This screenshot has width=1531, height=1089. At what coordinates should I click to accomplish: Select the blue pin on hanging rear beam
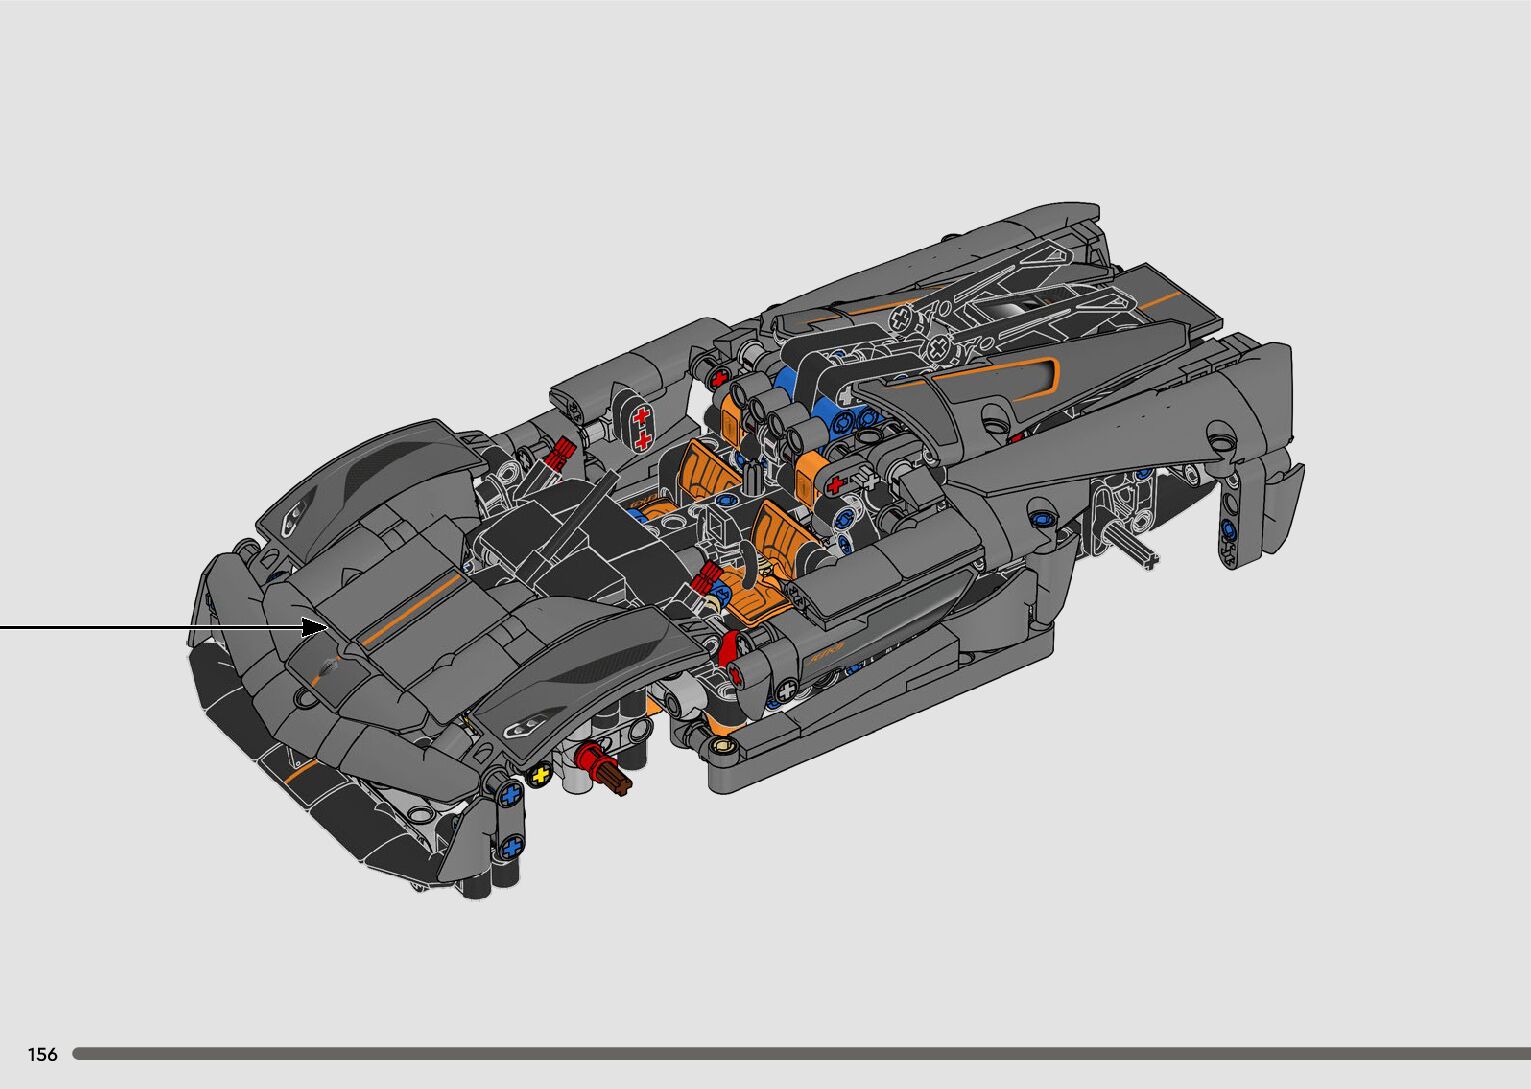[1228, 528]
